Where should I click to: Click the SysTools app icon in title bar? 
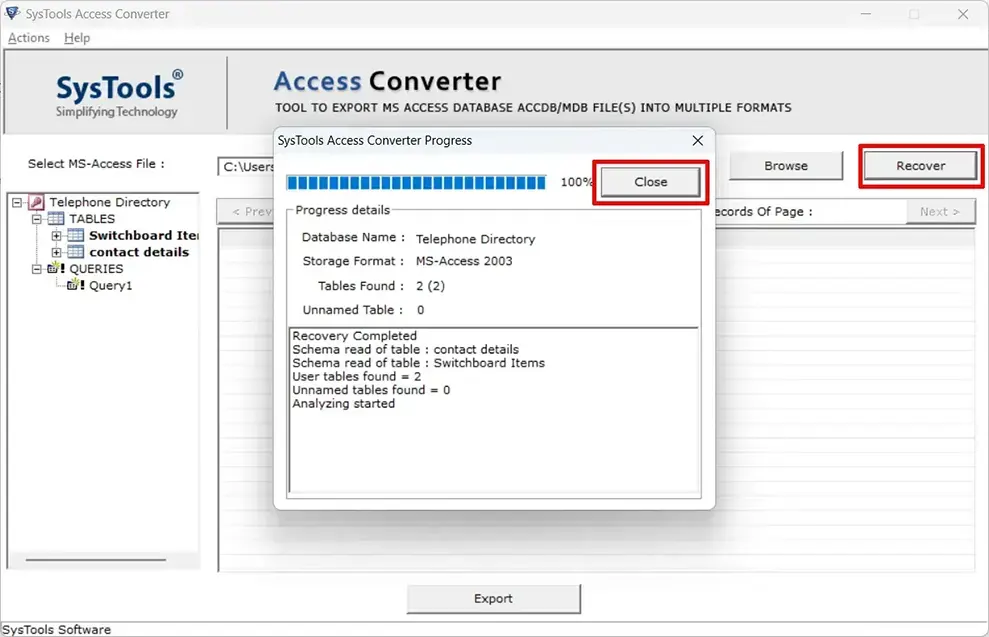pyautogui.click(x=12, y=13)
